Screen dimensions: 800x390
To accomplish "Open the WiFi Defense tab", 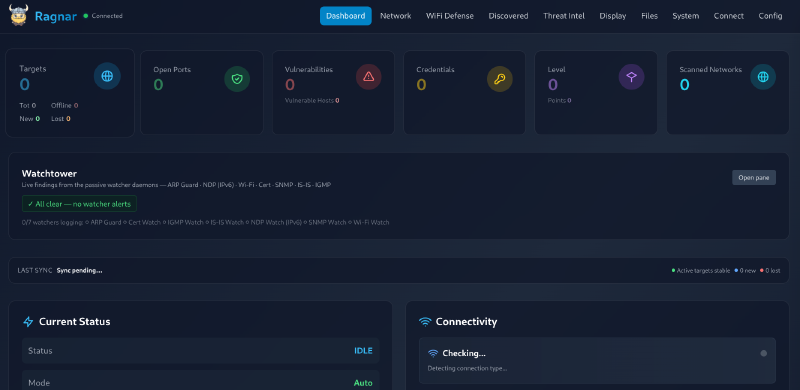I will (449, 16).
